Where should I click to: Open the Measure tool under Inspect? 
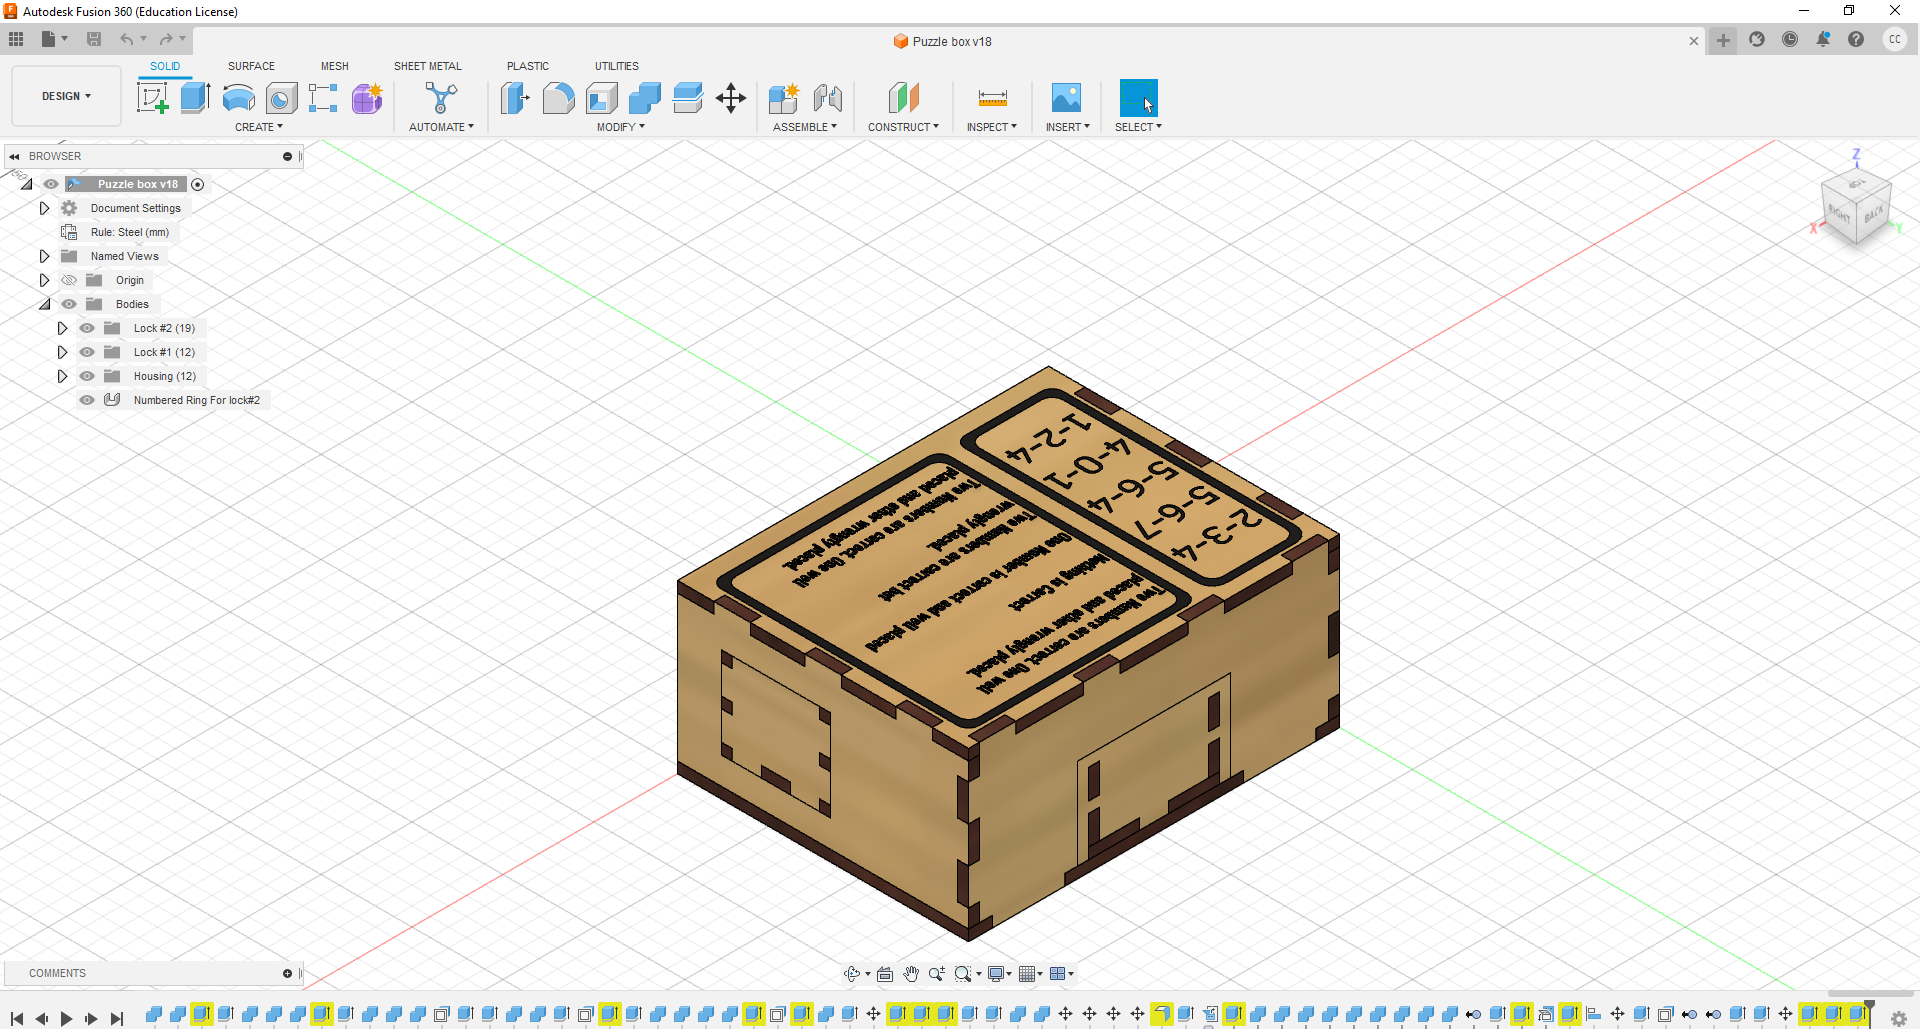991,98
